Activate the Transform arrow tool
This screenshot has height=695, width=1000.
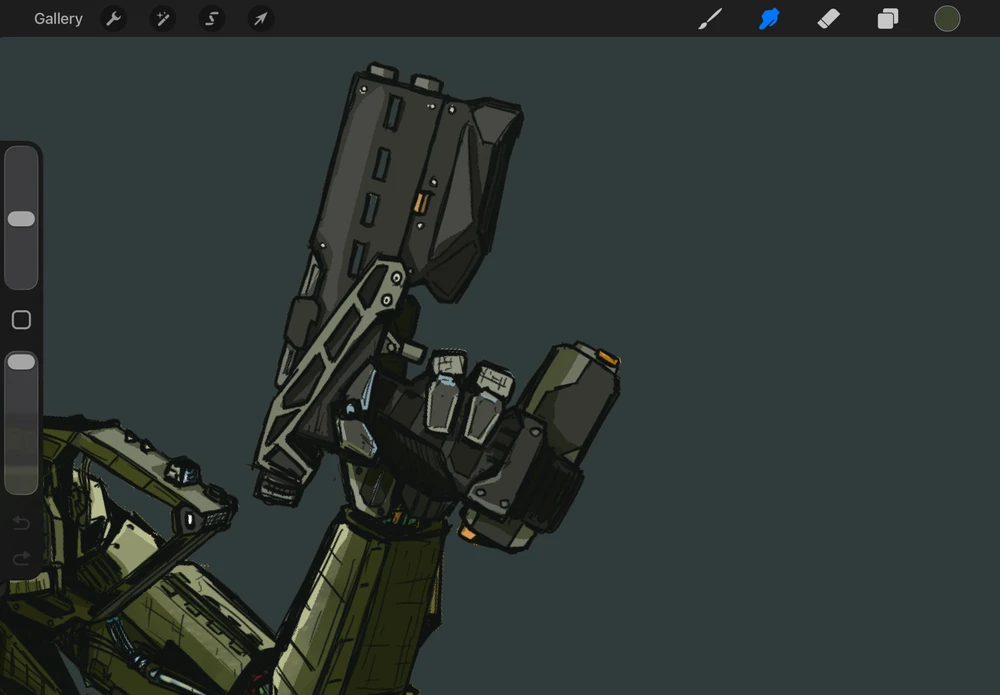click(260, 19)
